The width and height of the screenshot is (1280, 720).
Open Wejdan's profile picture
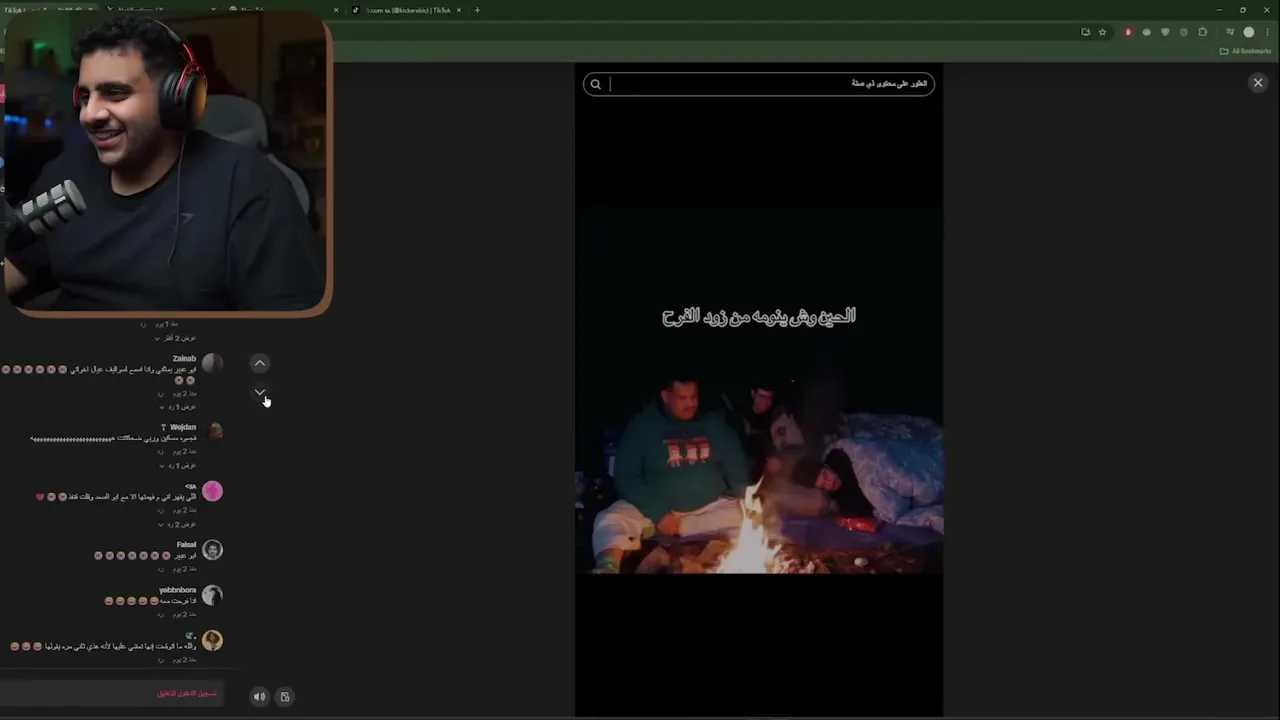[x=212, y=432]
